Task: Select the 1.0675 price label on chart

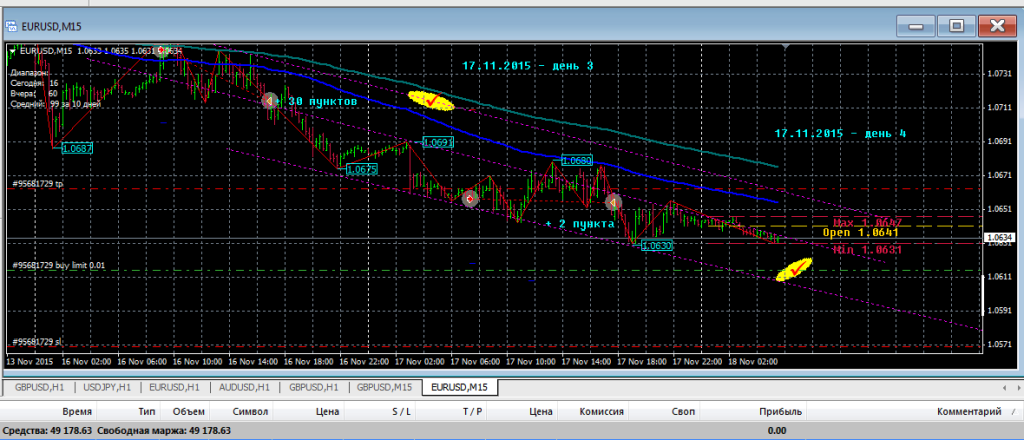Action: point(362,170)
